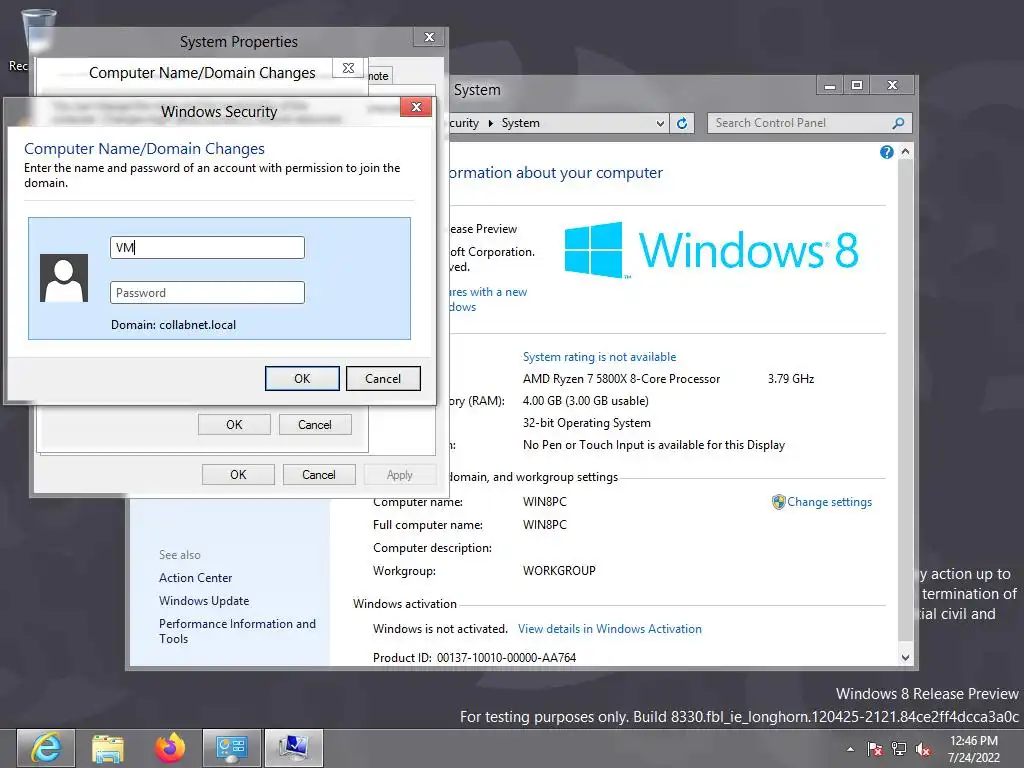
Task: Open Action Center flag tray icon
Action: (x=874, y=749)
